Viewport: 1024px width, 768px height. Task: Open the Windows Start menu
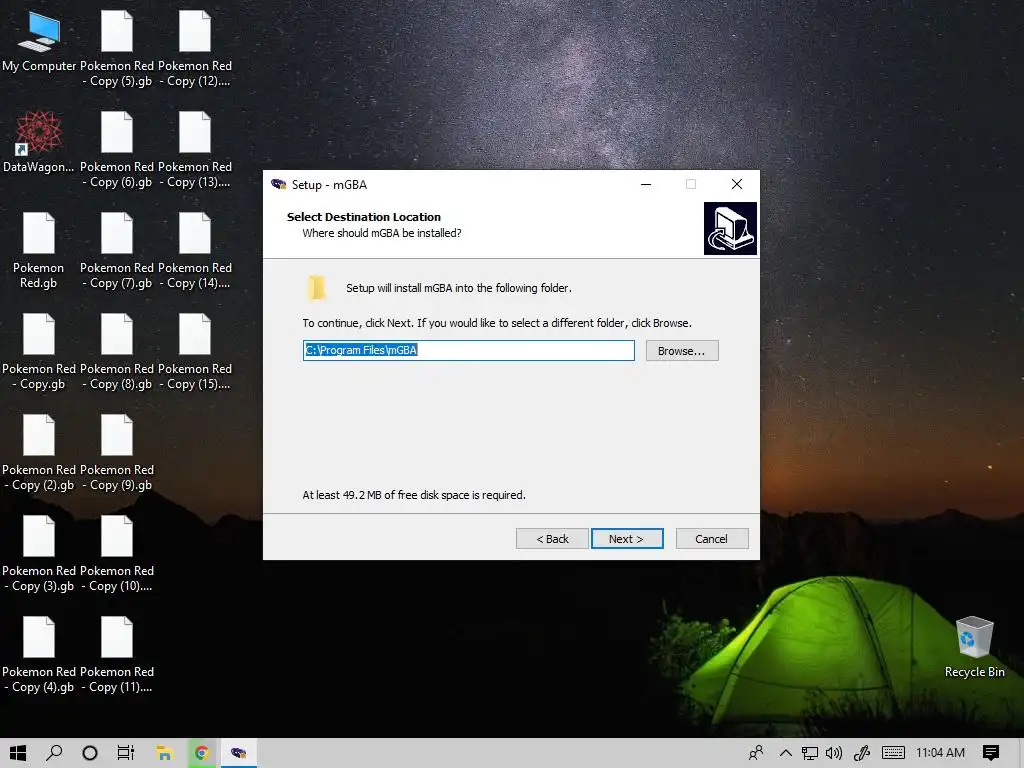pos(18,753)
